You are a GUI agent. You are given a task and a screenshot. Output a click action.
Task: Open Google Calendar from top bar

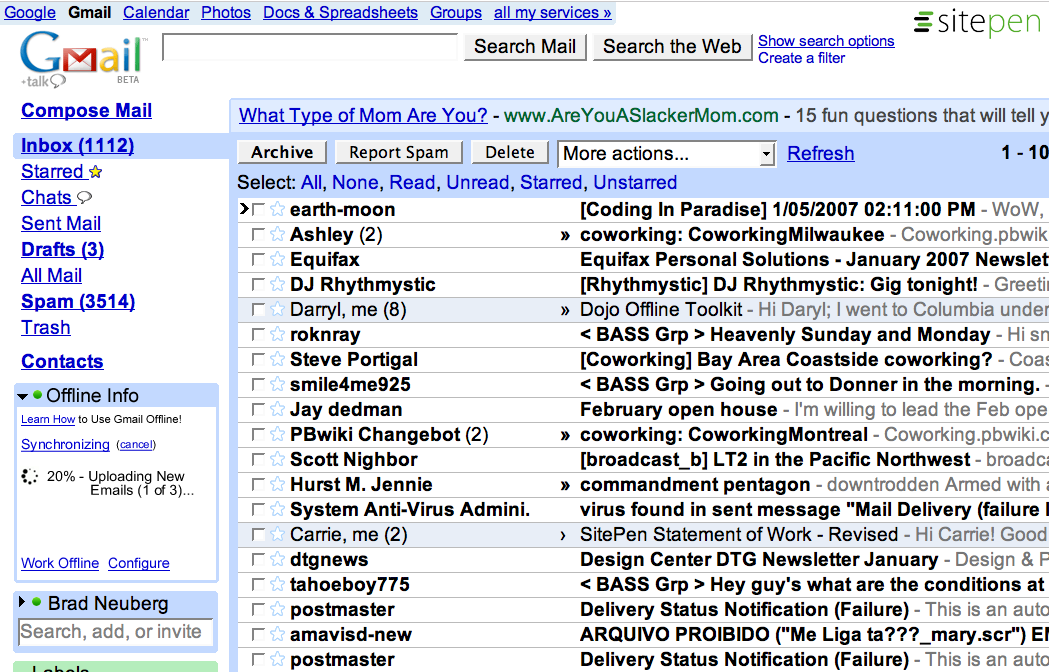(156, 13)
